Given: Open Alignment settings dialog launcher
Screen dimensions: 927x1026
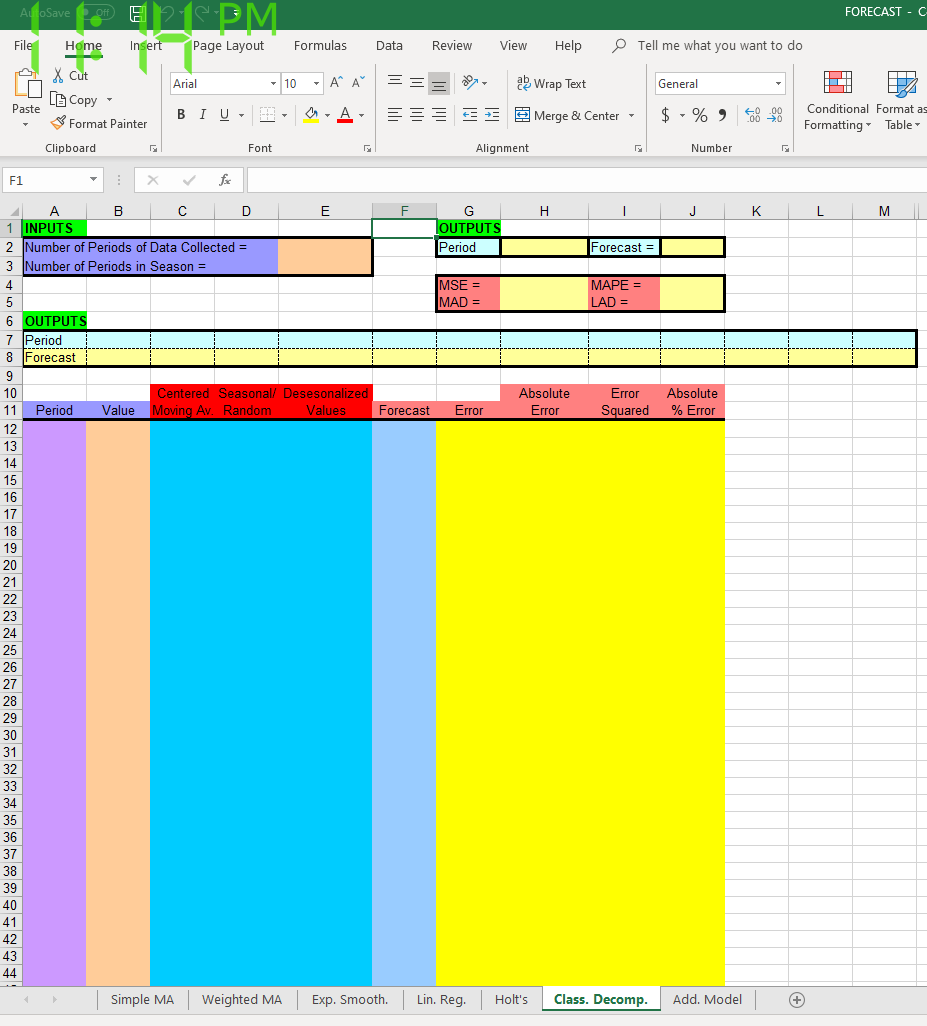Looking at the screenshot, I should click(638, 149).
